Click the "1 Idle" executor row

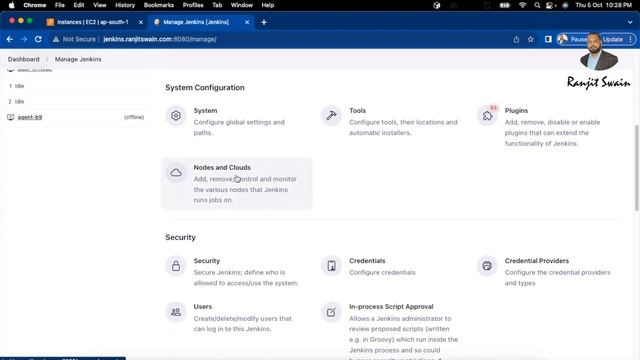click(x=76, y=86)
